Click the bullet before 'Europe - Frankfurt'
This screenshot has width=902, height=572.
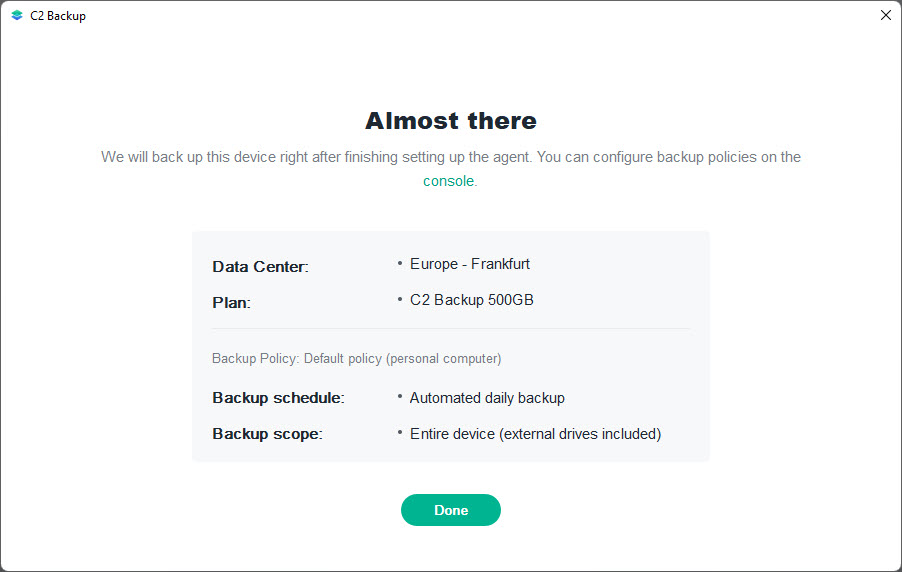click(400, 263)
